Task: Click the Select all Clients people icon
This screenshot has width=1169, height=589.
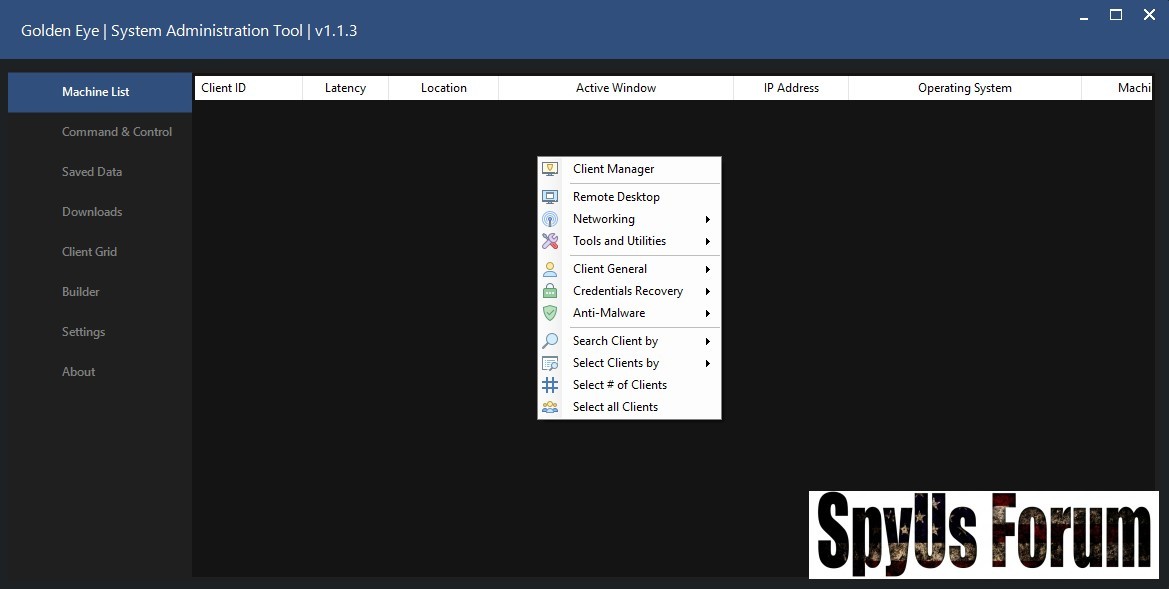Action: [x=550, y=407]
